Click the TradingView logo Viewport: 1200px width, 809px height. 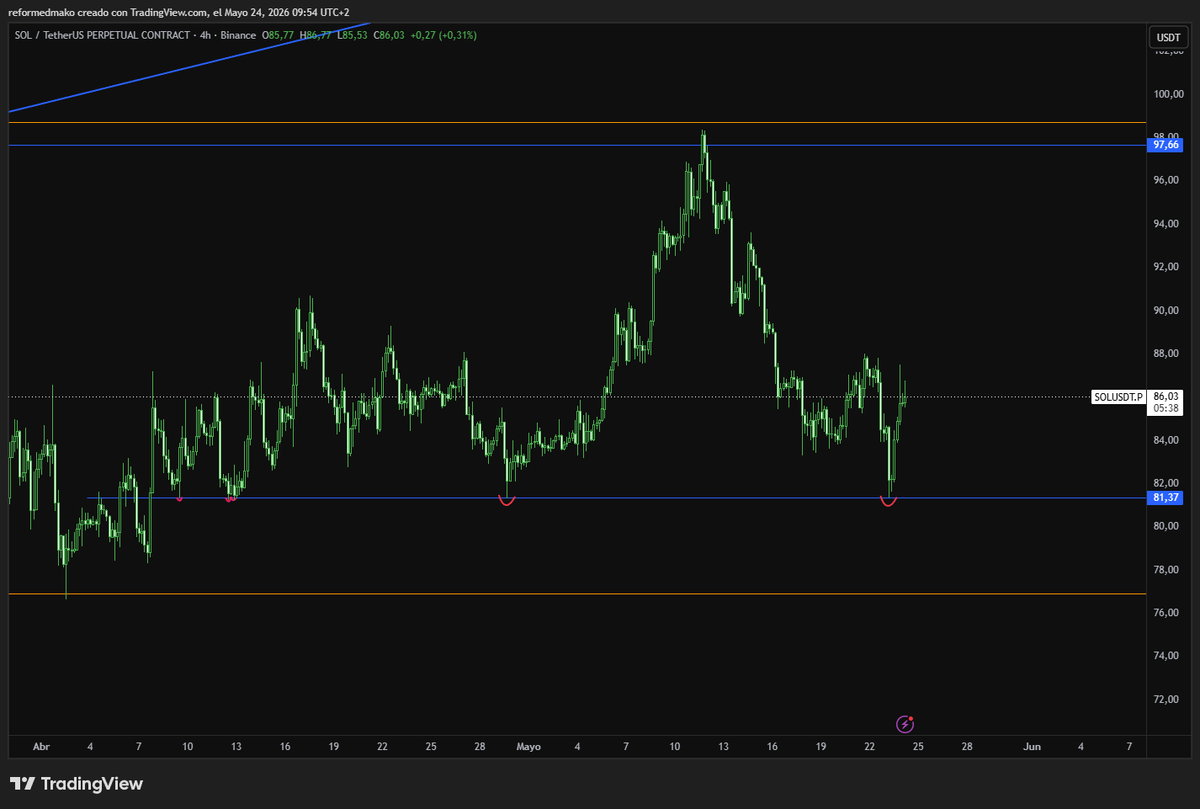[x=76, y=784]
